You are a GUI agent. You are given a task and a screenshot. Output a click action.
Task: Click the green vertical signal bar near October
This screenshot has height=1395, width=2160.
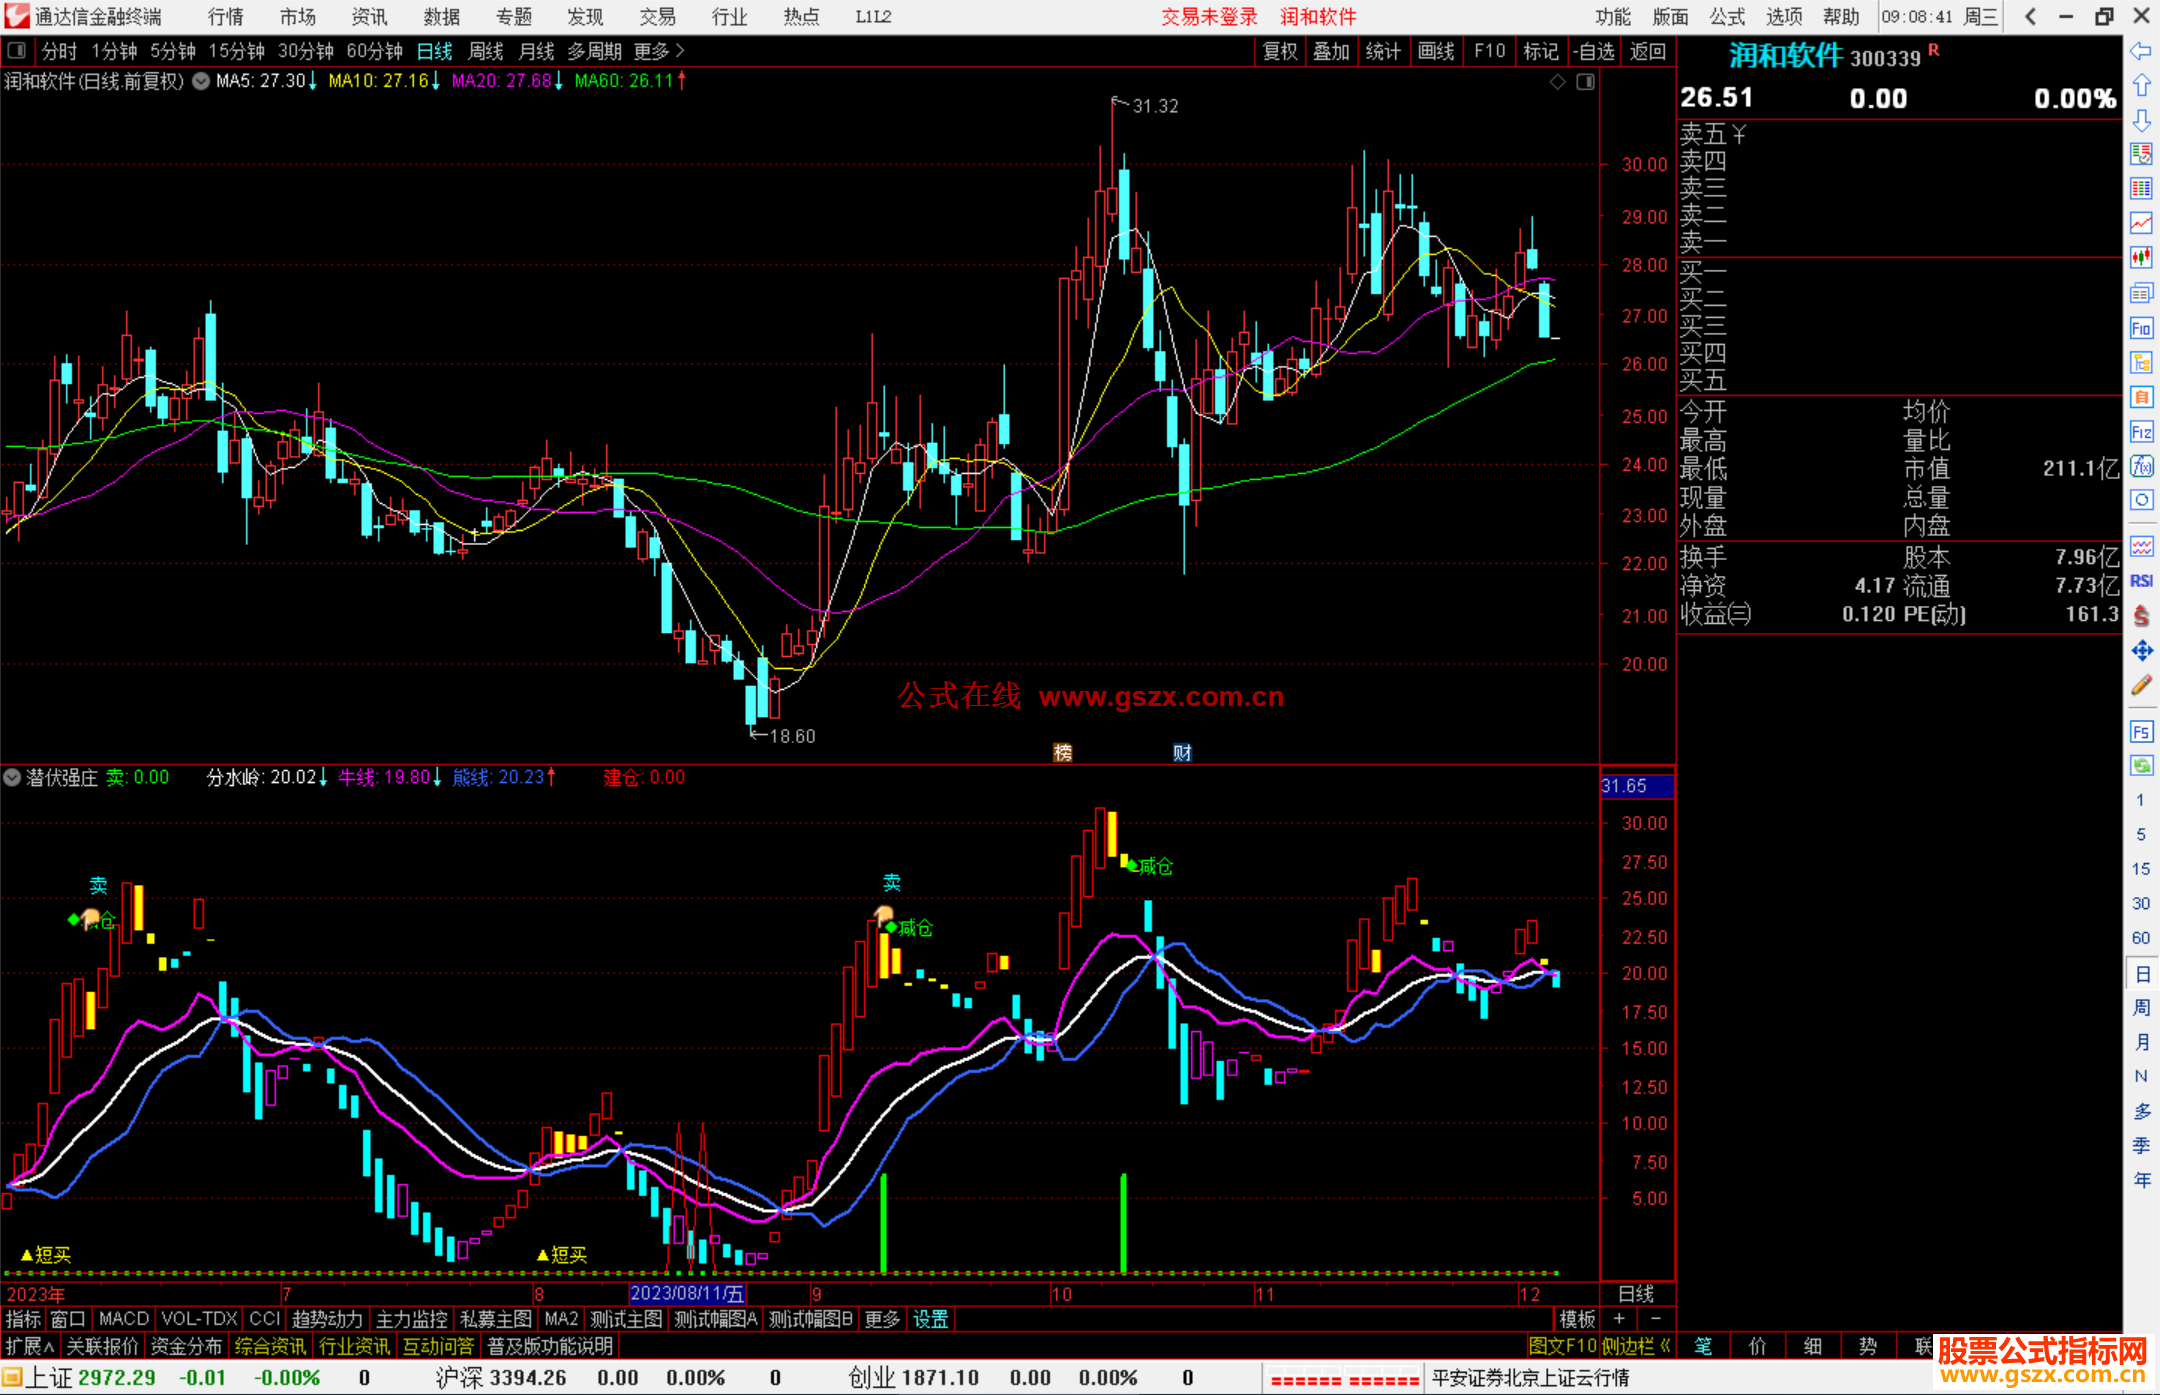click(1123, 1222)
